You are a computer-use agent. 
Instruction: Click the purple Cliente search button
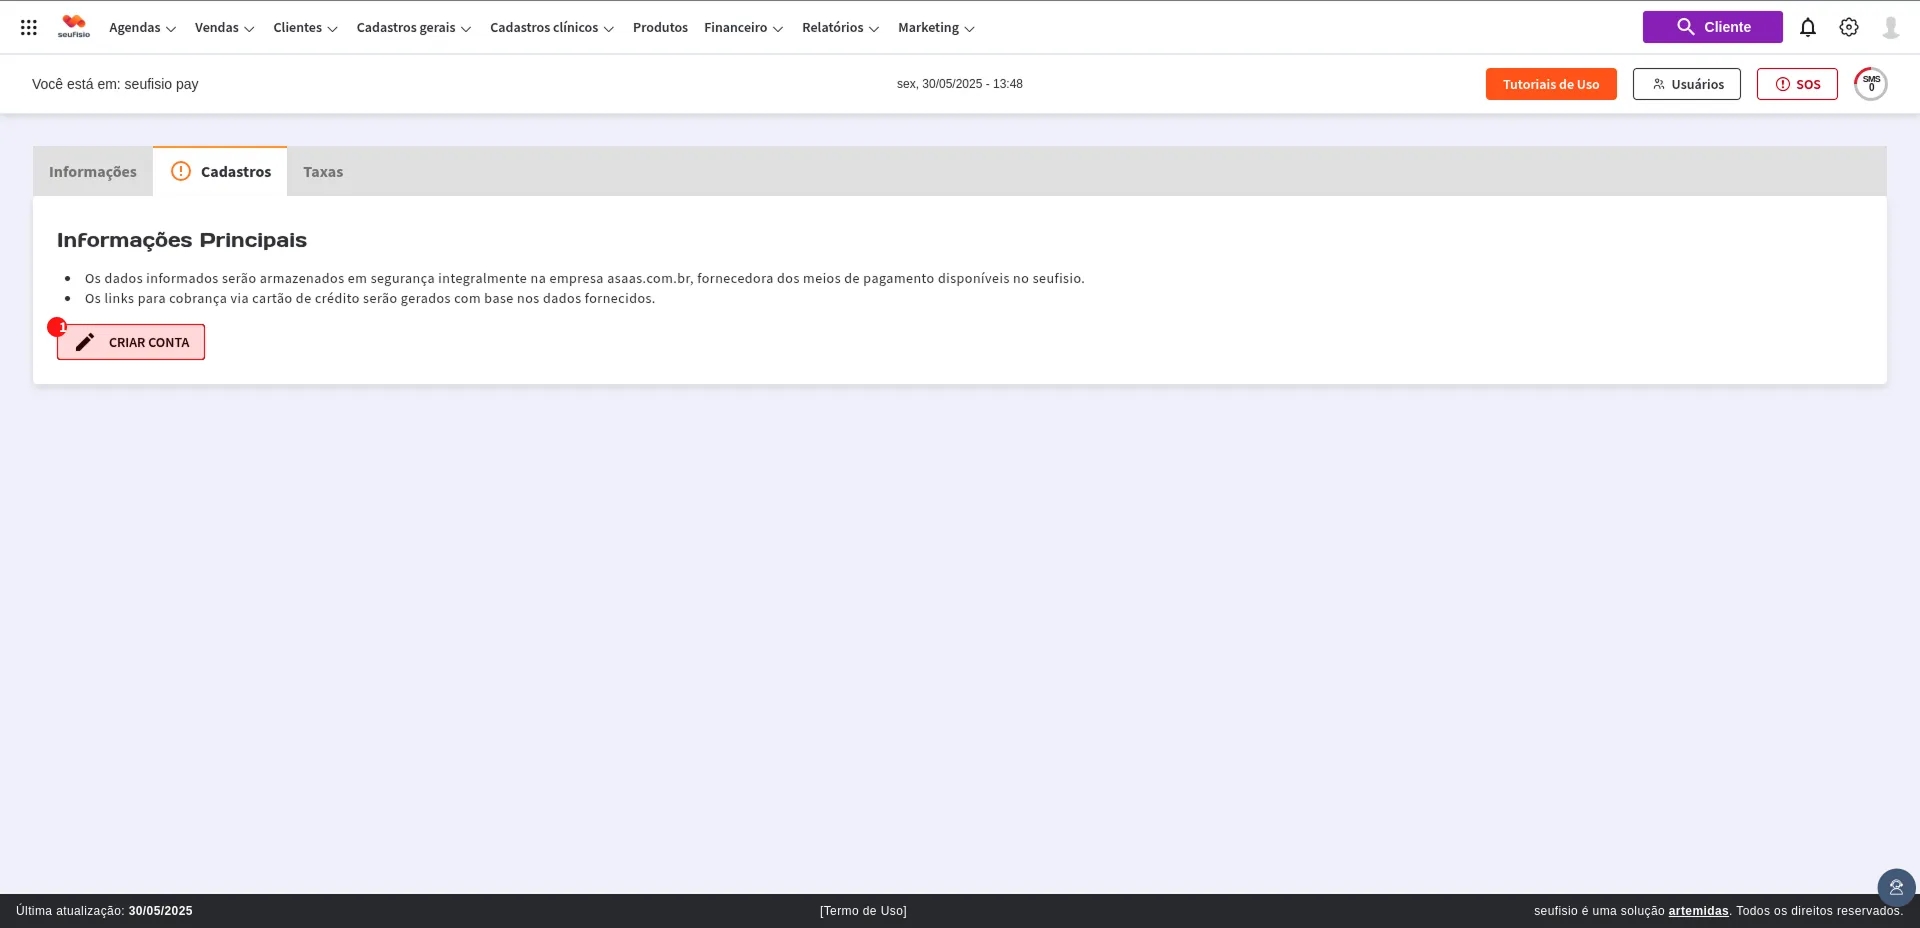point(1712,27)
